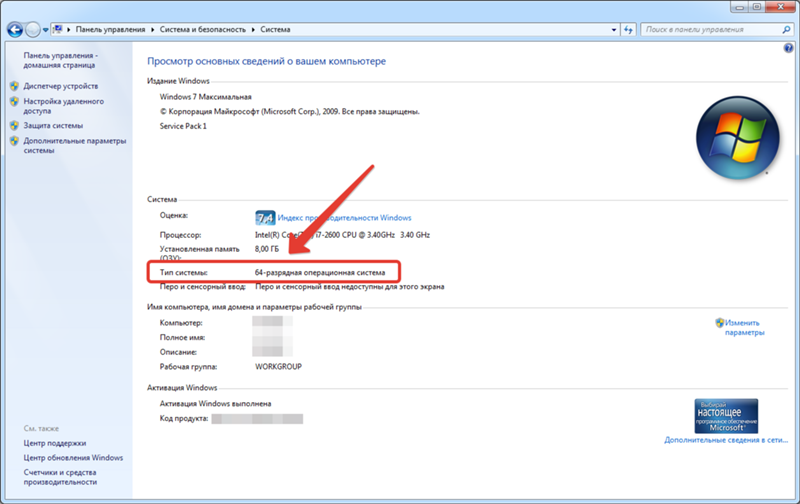Viewport: 800px width, 504px height.
Task: Expand the chevron after the computer icon
Action: pos(68,30)
